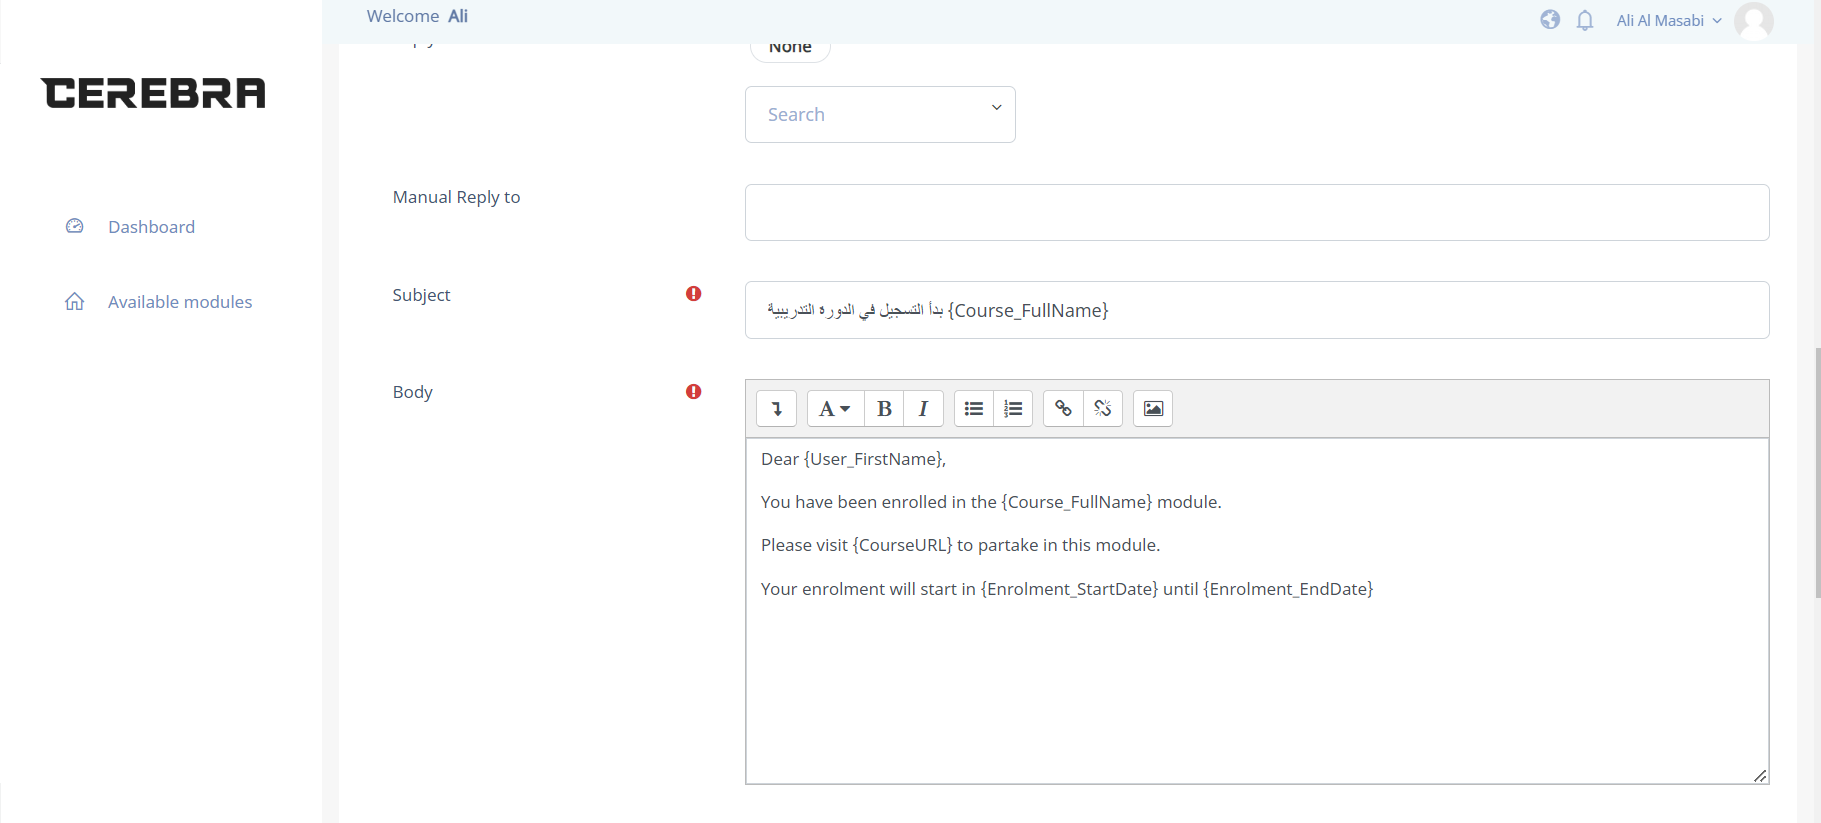Image resolution: width=1821 pixels, height=823 pixels.
Task: Click the Manual Reply to field
Action: 1257,212
